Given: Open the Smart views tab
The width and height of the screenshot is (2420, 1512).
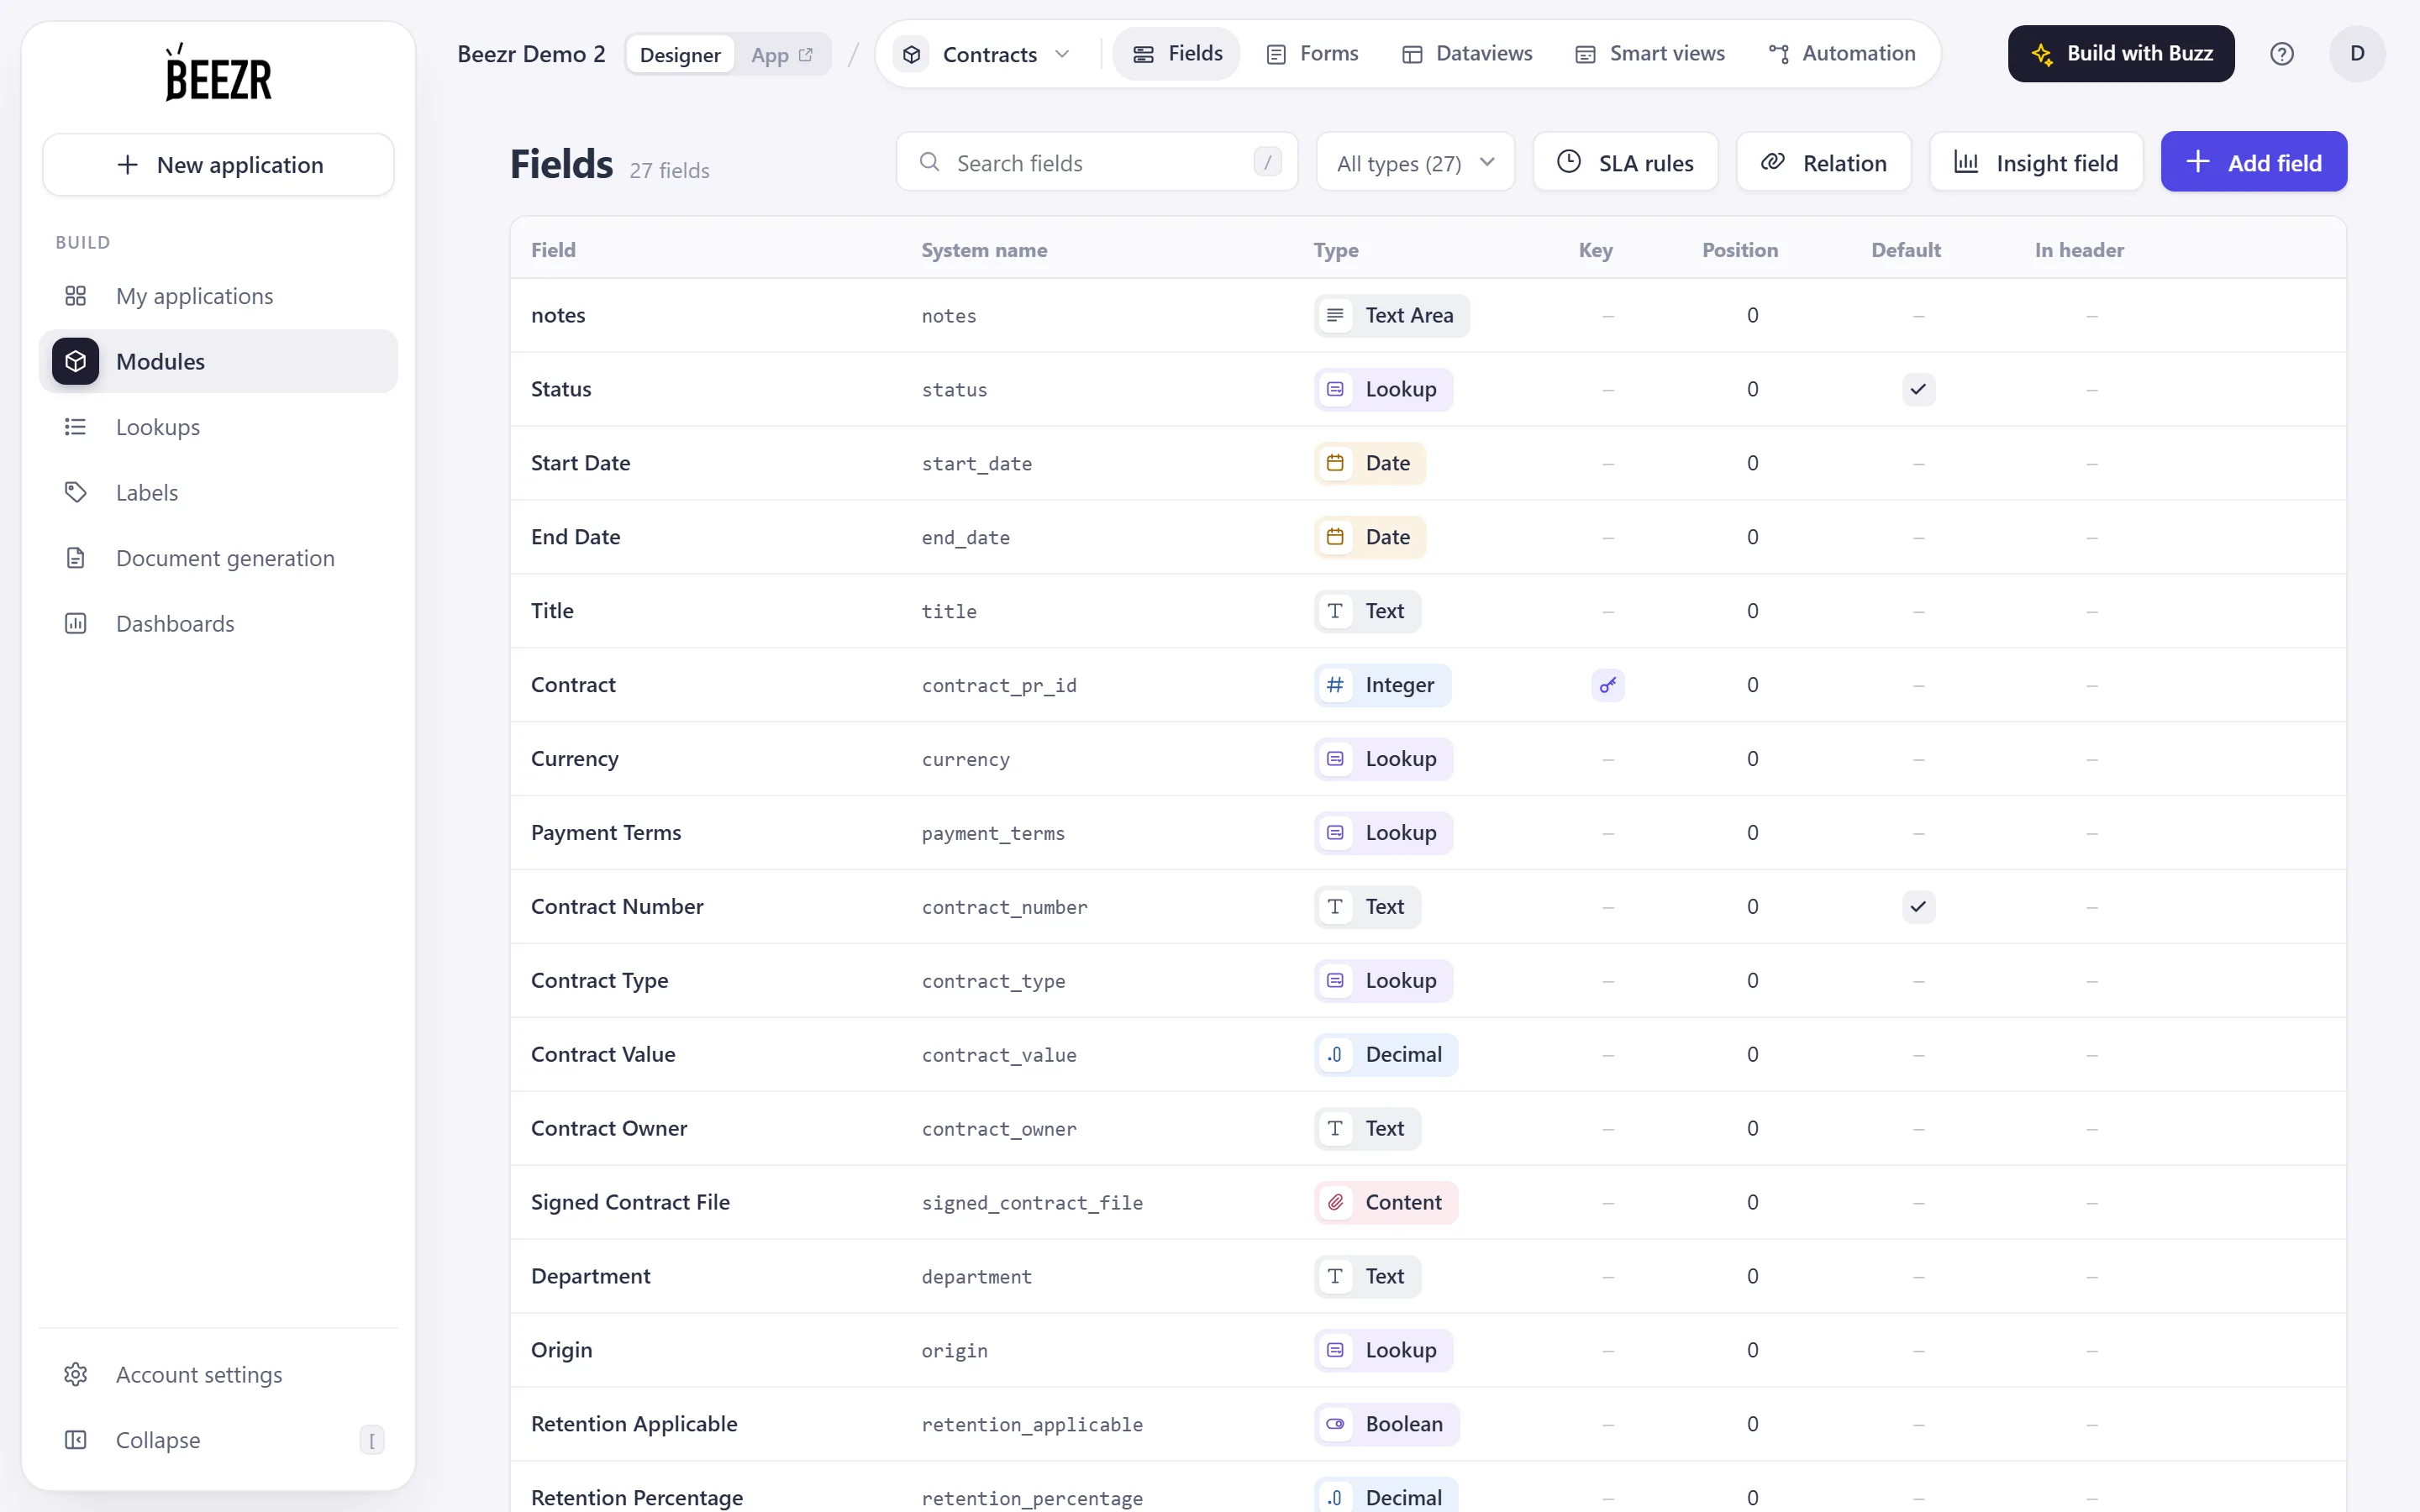Looking at the screenshot, I should coord(1649,54).
